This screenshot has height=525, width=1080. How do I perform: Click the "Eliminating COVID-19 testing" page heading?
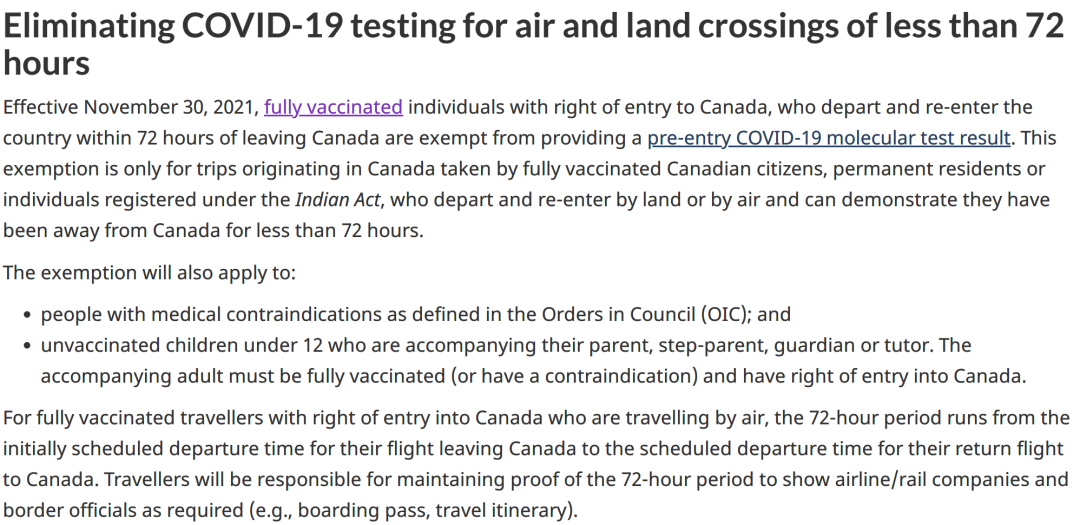tap(534, 44)
